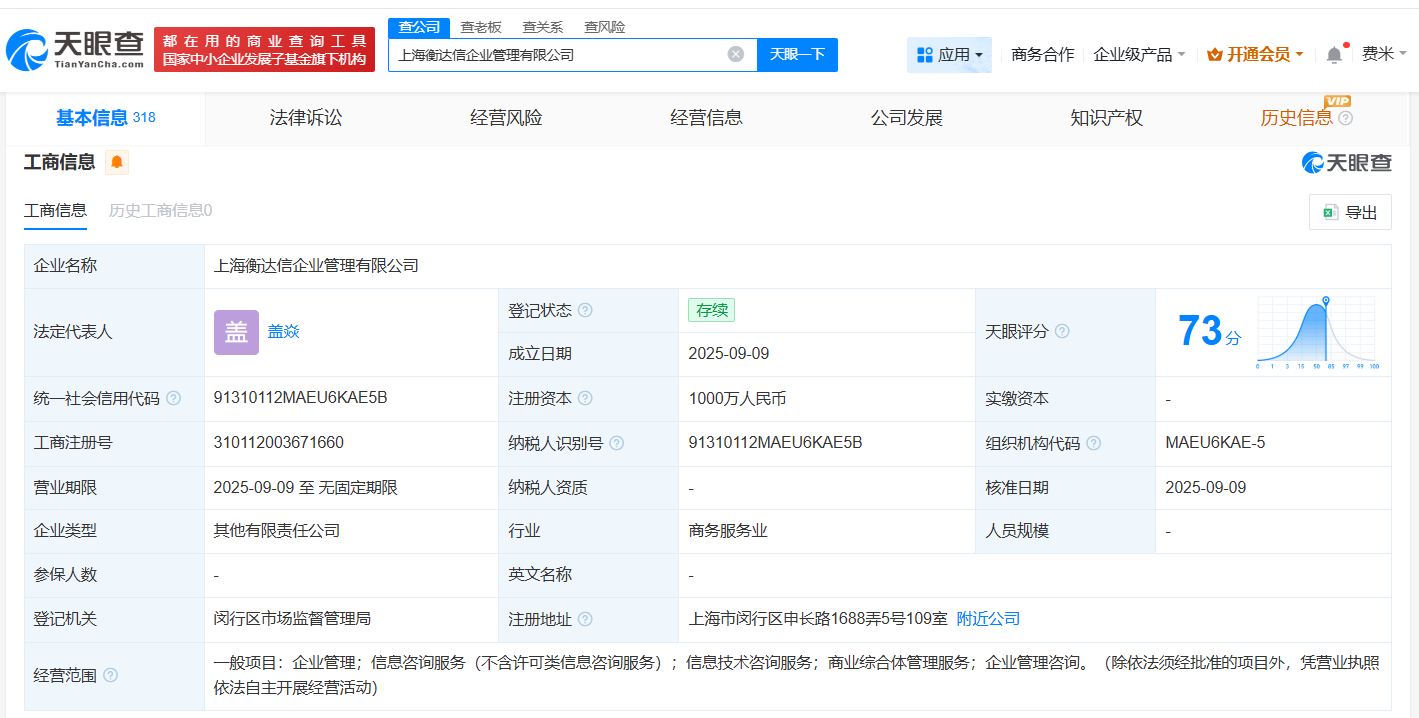Expand the 应用 dropdown
1419x718 pixels.
pos(949,55)
